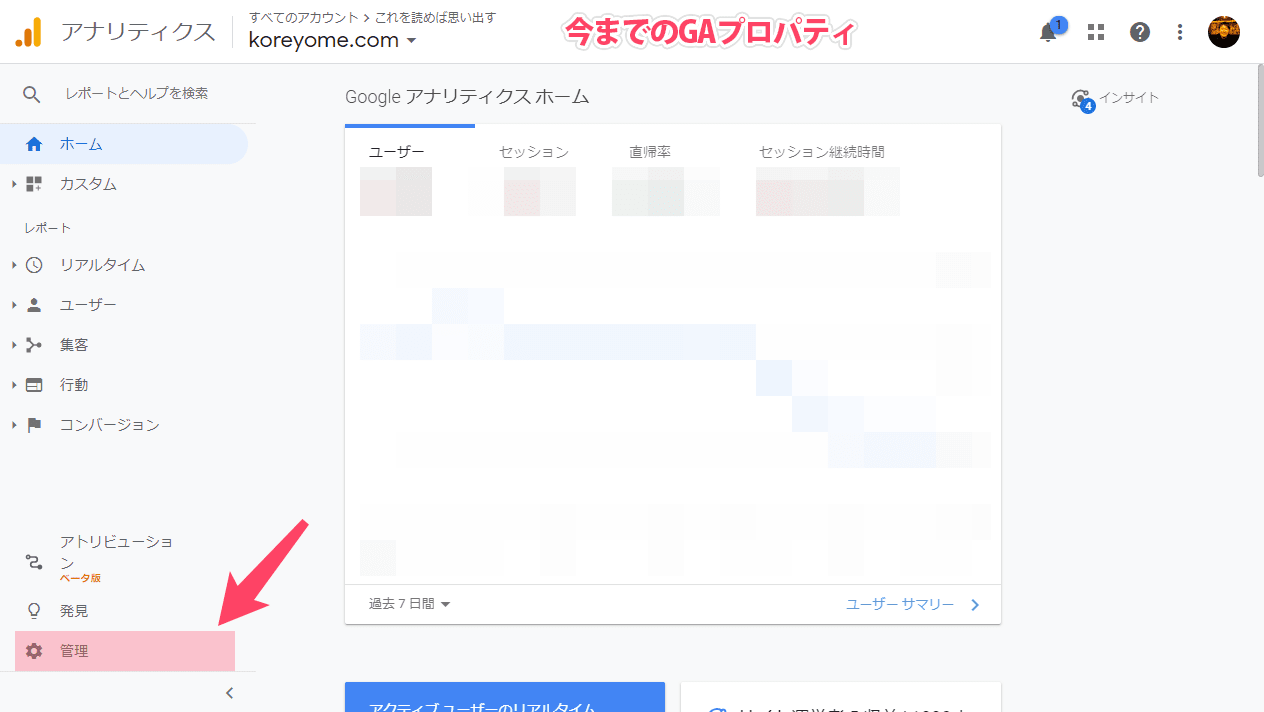The image size is (1264, 712).
Task: Click the Audience person icon
Action: pyautogui.click(x=34, y=305)
